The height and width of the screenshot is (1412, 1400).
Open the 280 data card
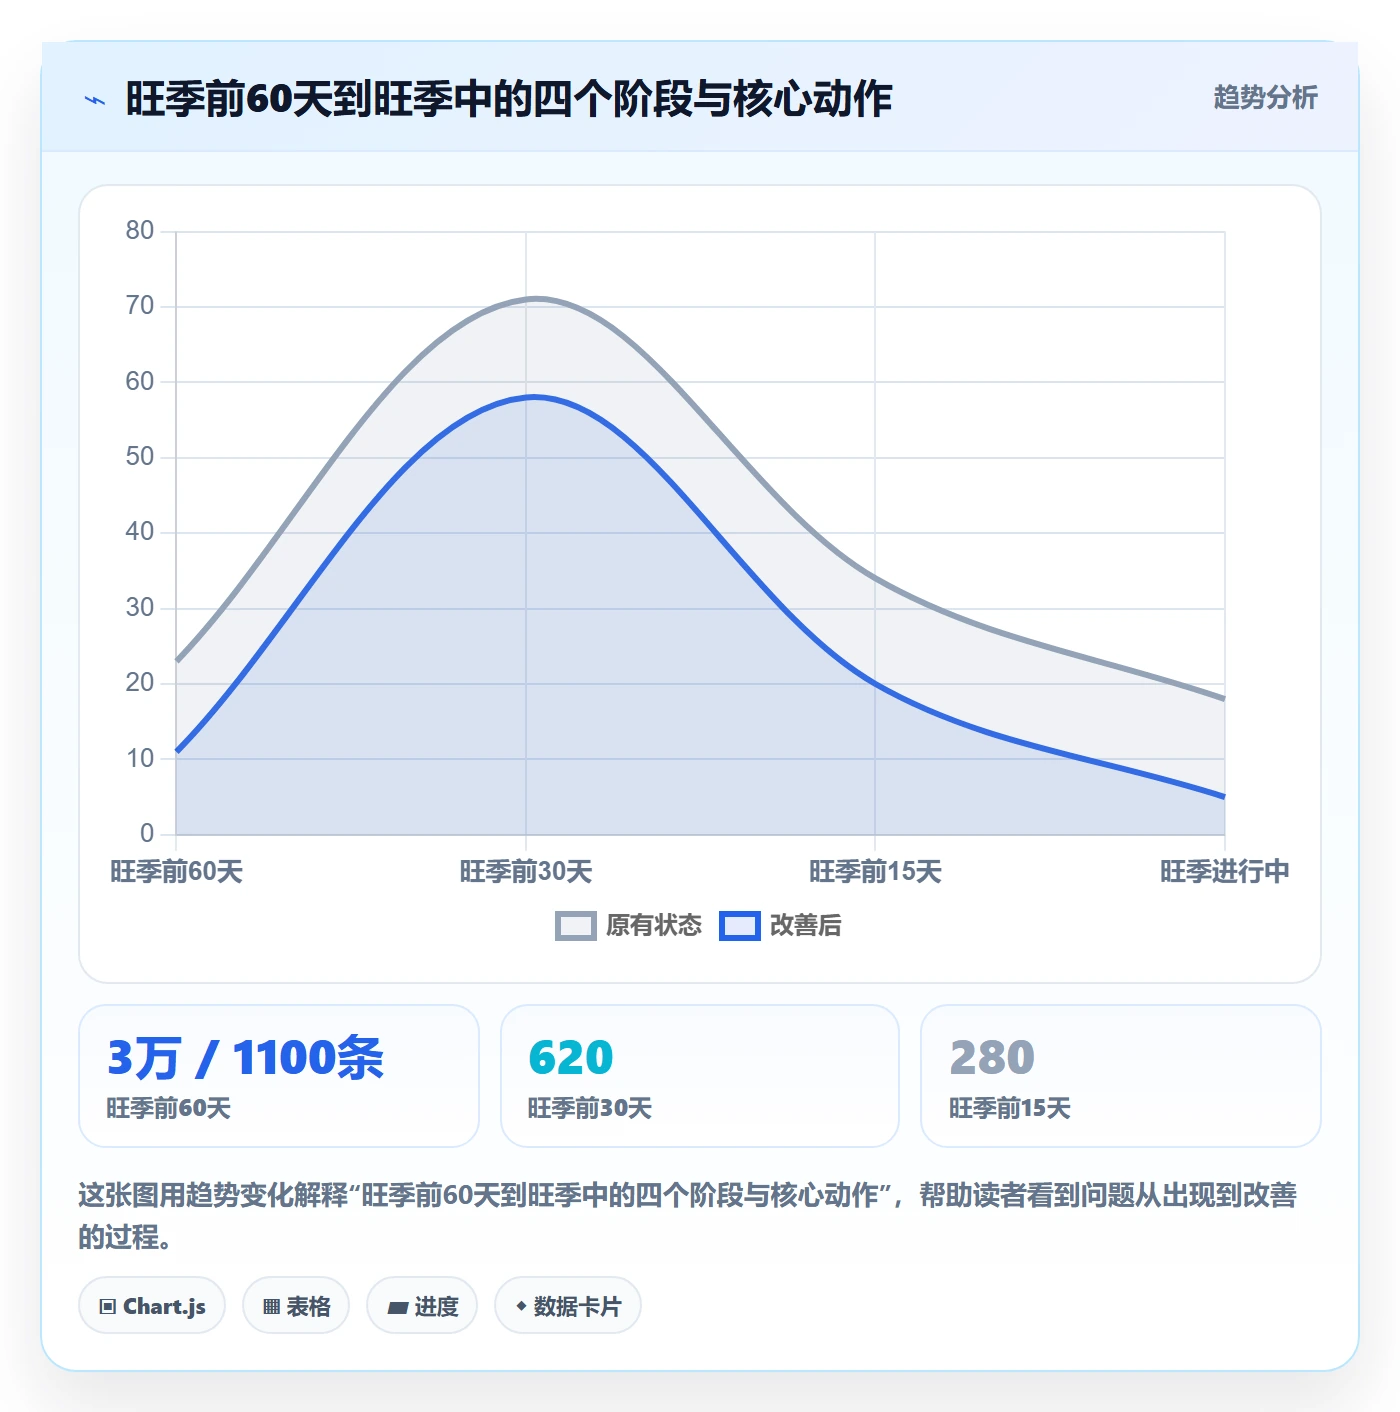(x=1121, y=1076)
